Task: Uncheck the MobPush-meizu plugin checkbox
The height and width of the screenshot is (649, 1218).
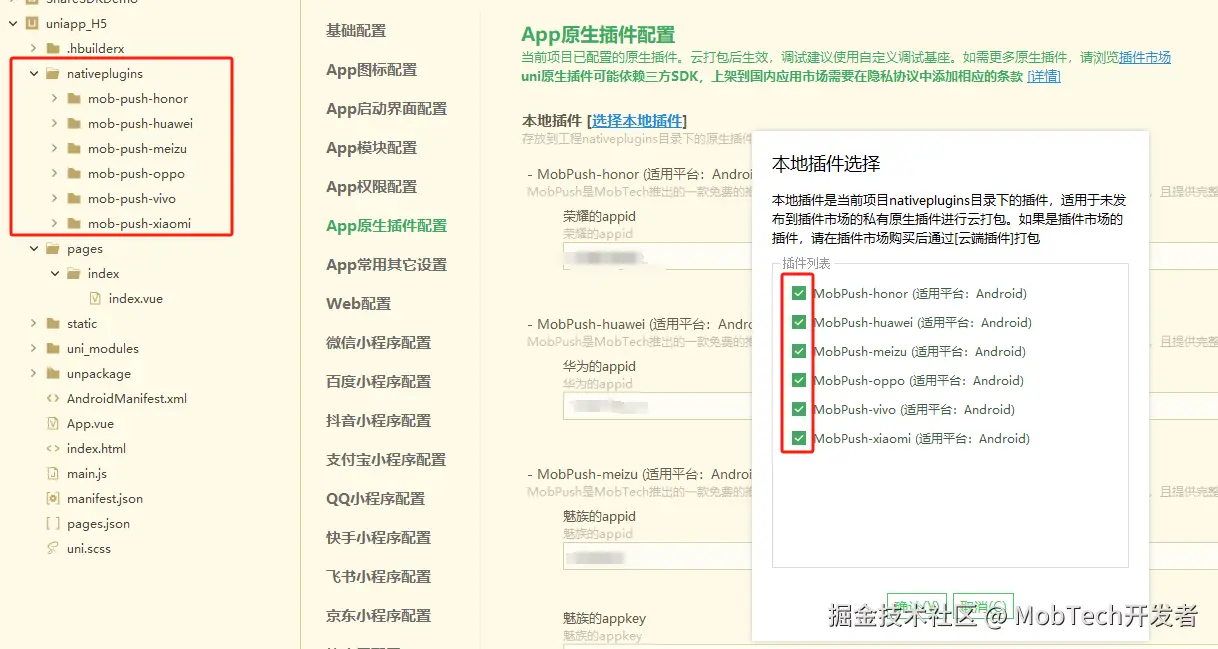Action: click(798, 351)
